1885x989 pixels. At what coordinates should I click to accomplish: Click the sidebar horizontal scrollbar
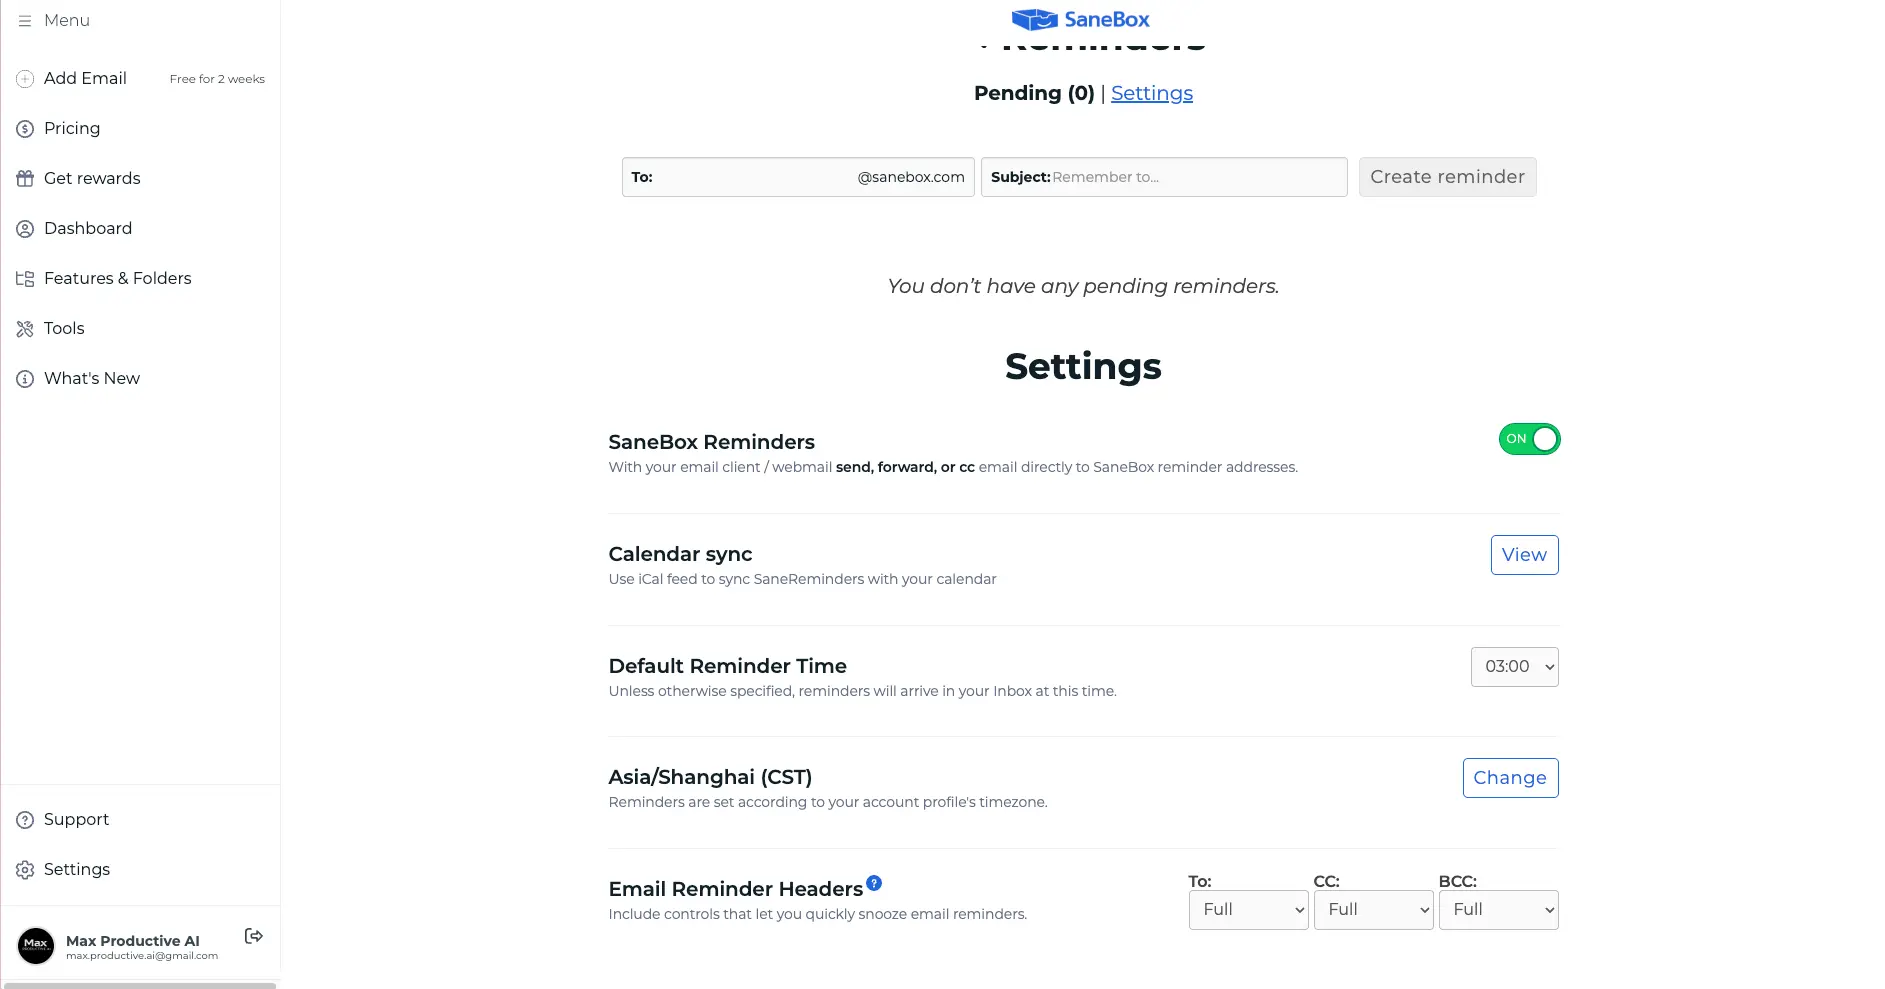[140, 985]
